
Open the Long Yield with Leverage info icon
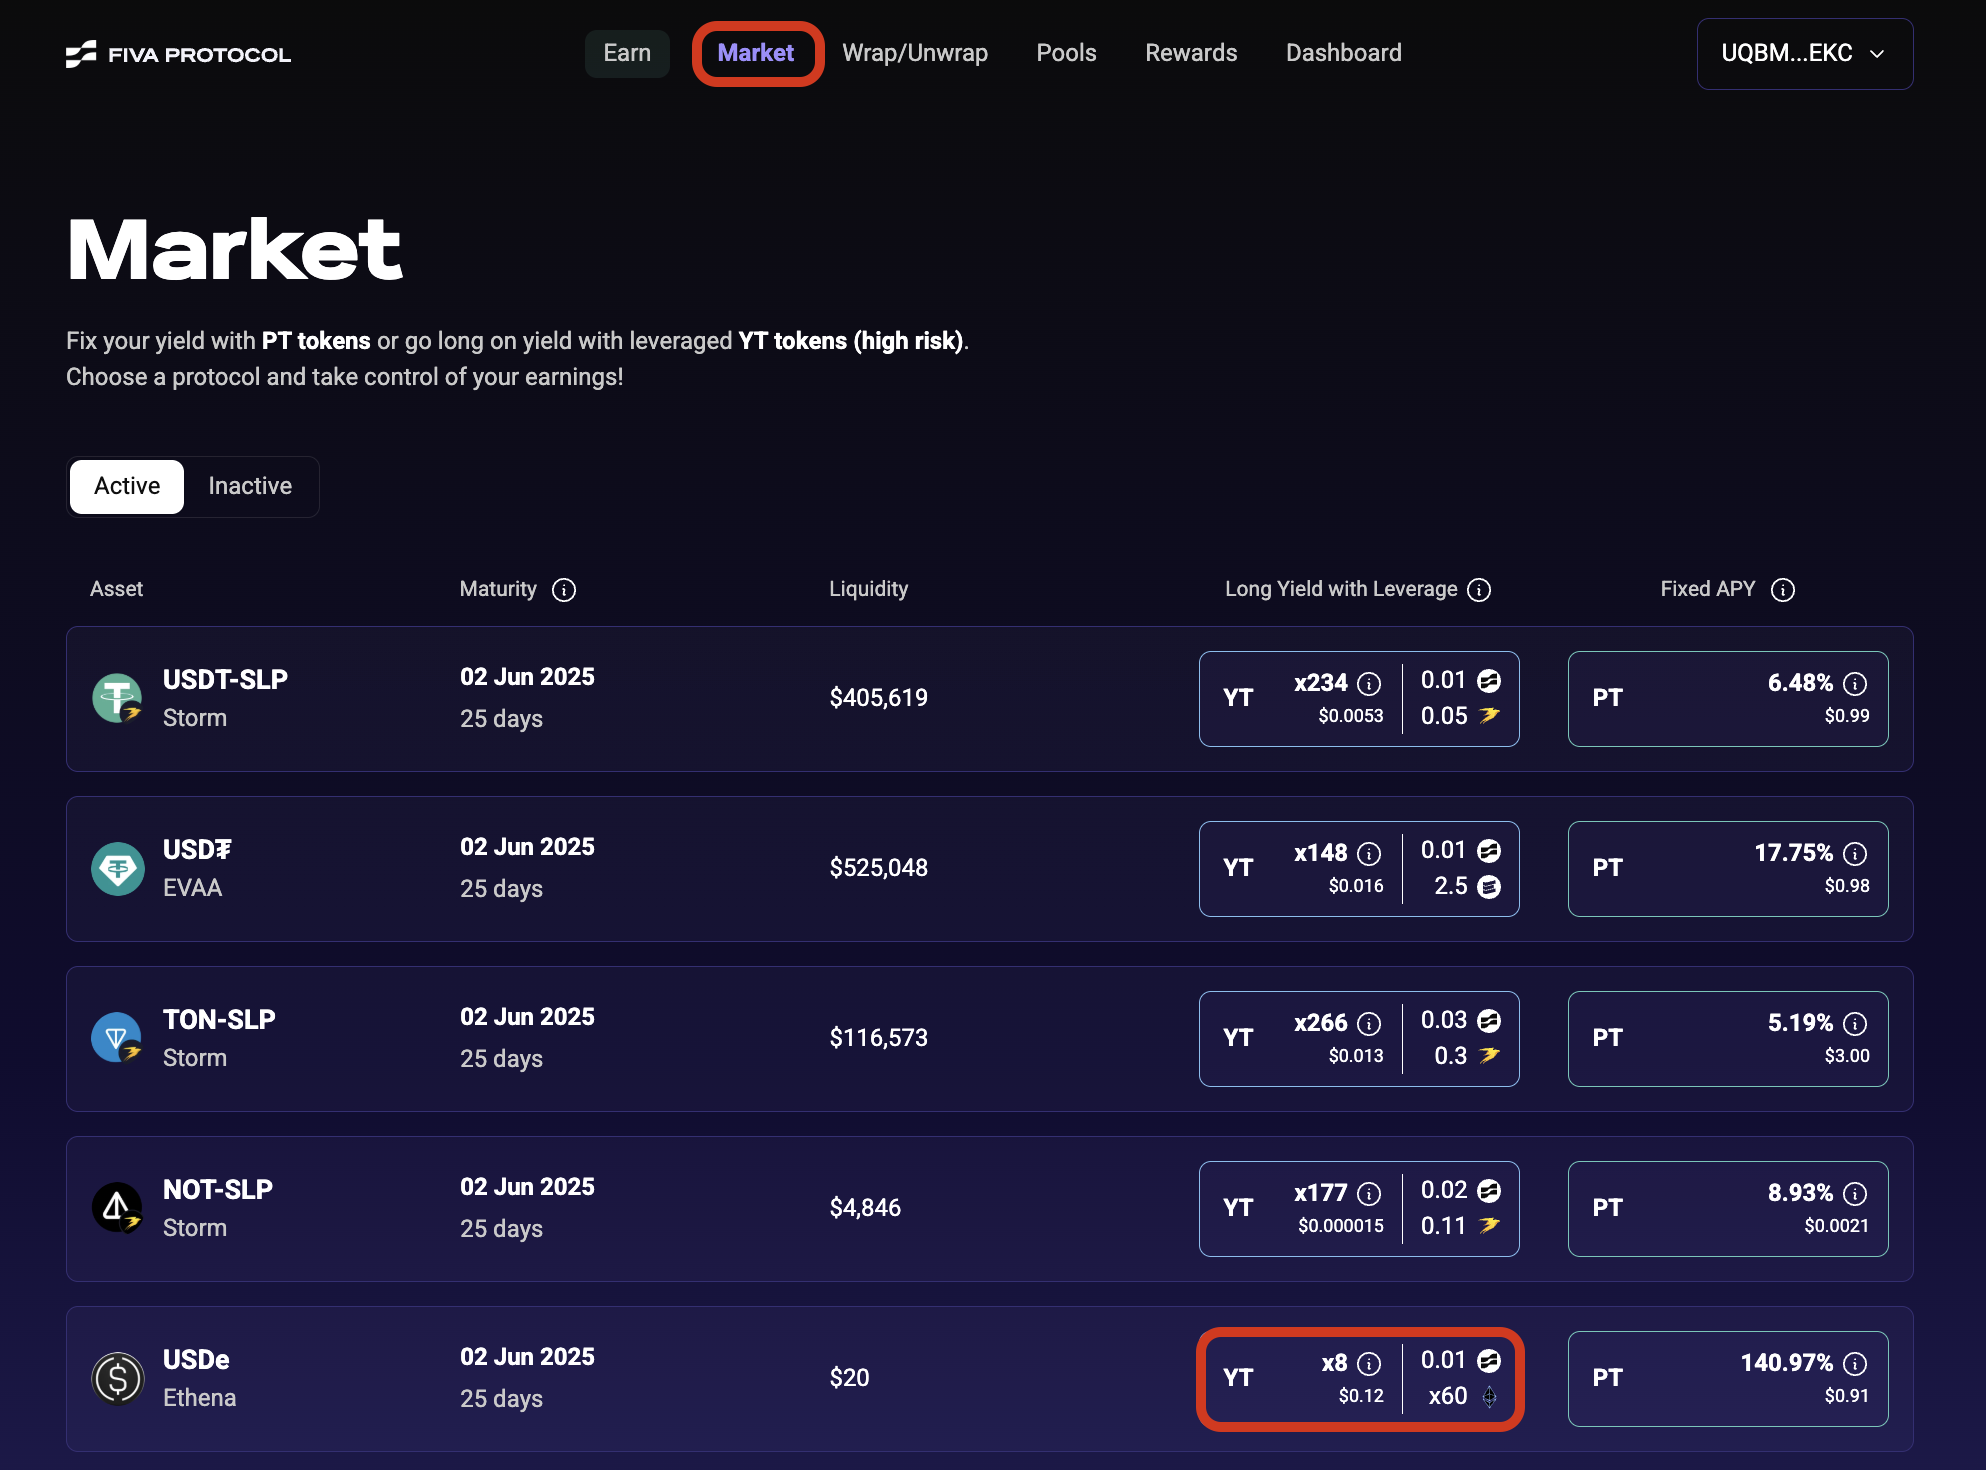(1479, 590)
